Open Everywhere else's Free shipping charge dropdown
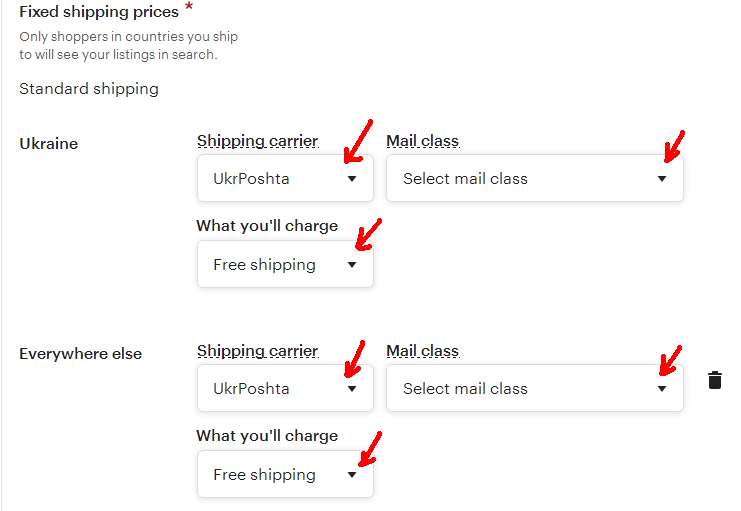 [x=285, y=474]
